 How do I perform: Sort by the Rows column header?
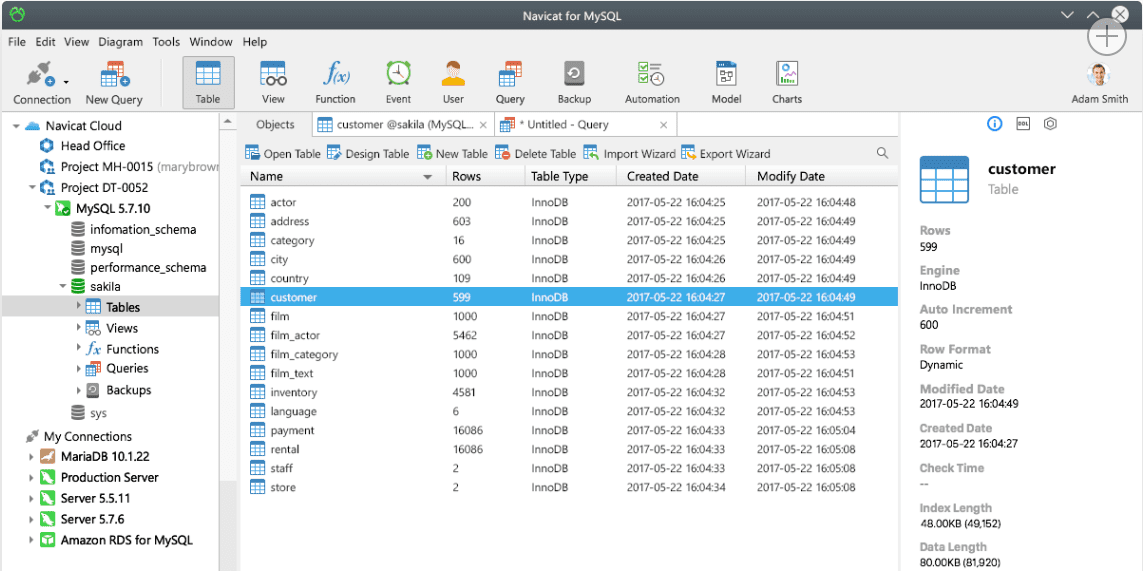tap(485, 176)
